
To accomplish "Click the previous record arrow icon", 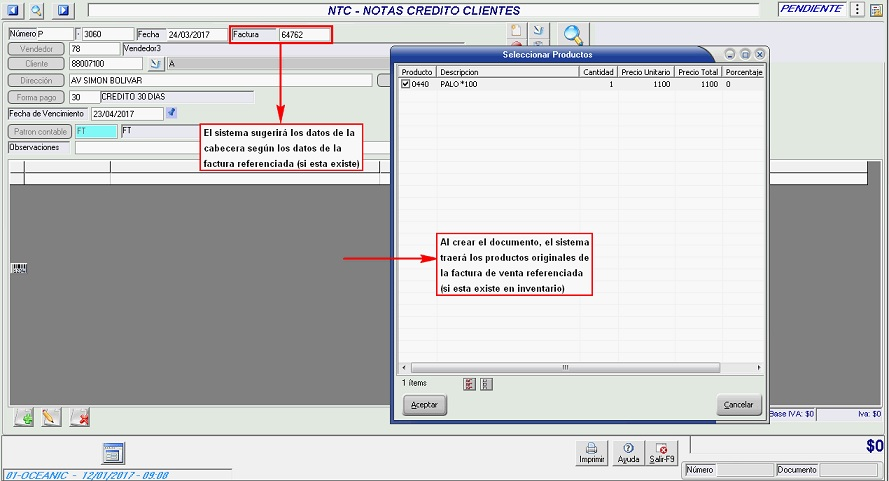I will pos(12,10).
